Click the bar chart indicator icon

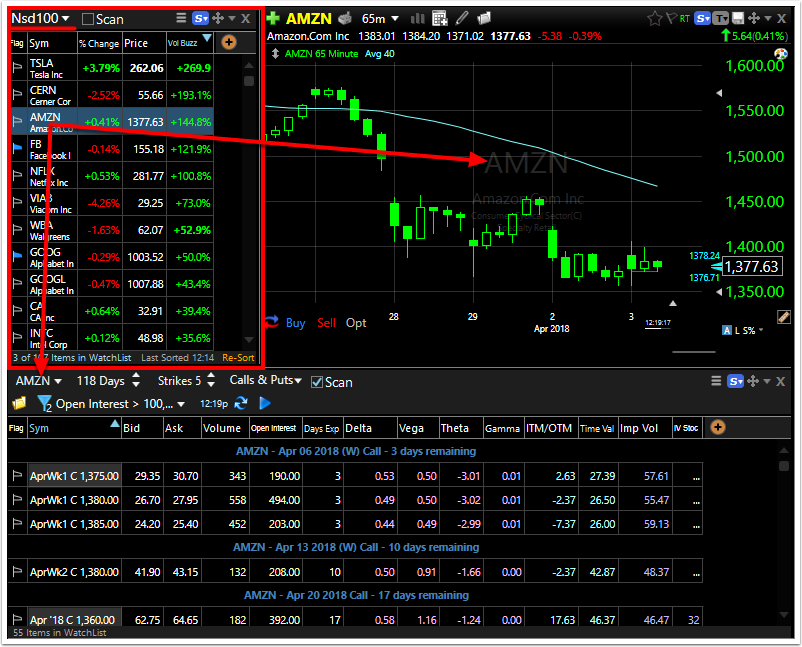[418, 19]
